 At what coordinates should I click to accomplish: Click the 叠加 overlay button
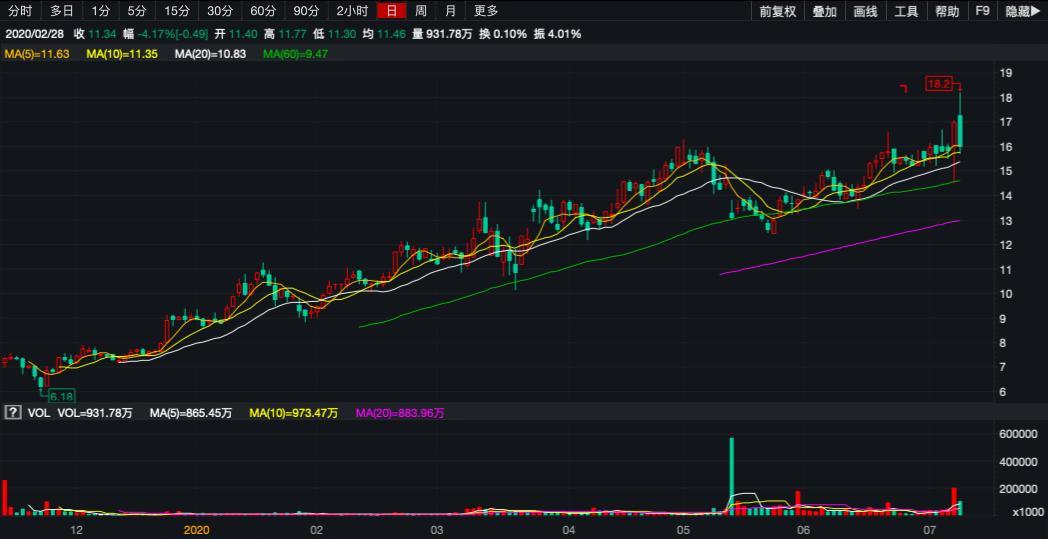click(824, 11)
